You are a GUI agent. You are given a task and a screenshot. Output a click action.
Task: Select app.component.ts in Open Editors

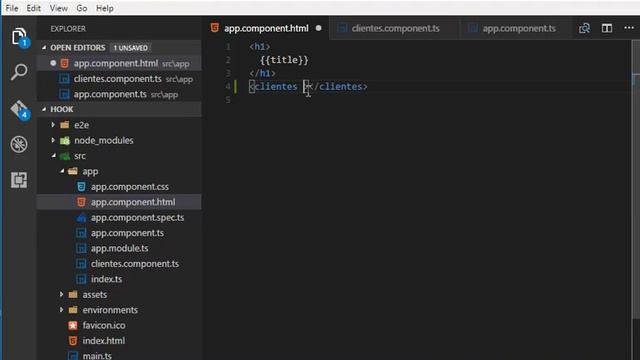(x=119, y=94)
